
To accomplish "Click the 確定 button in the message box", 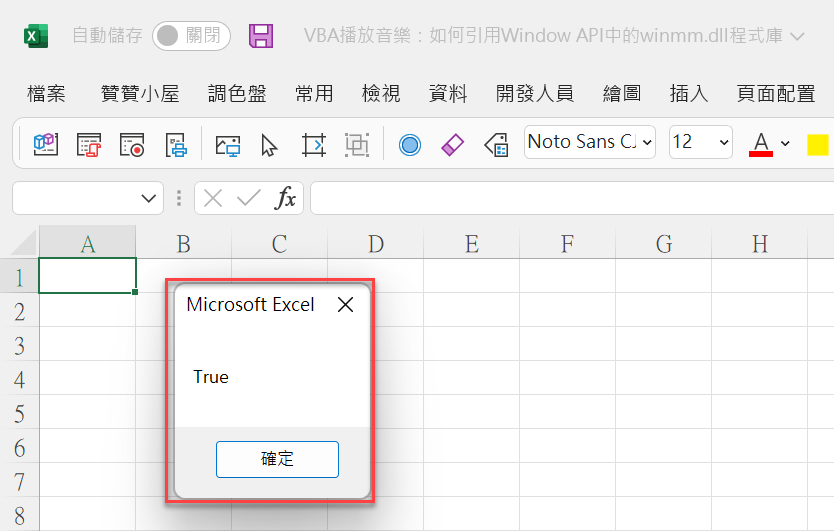I will pyautogui.click(x=277, y=459).
